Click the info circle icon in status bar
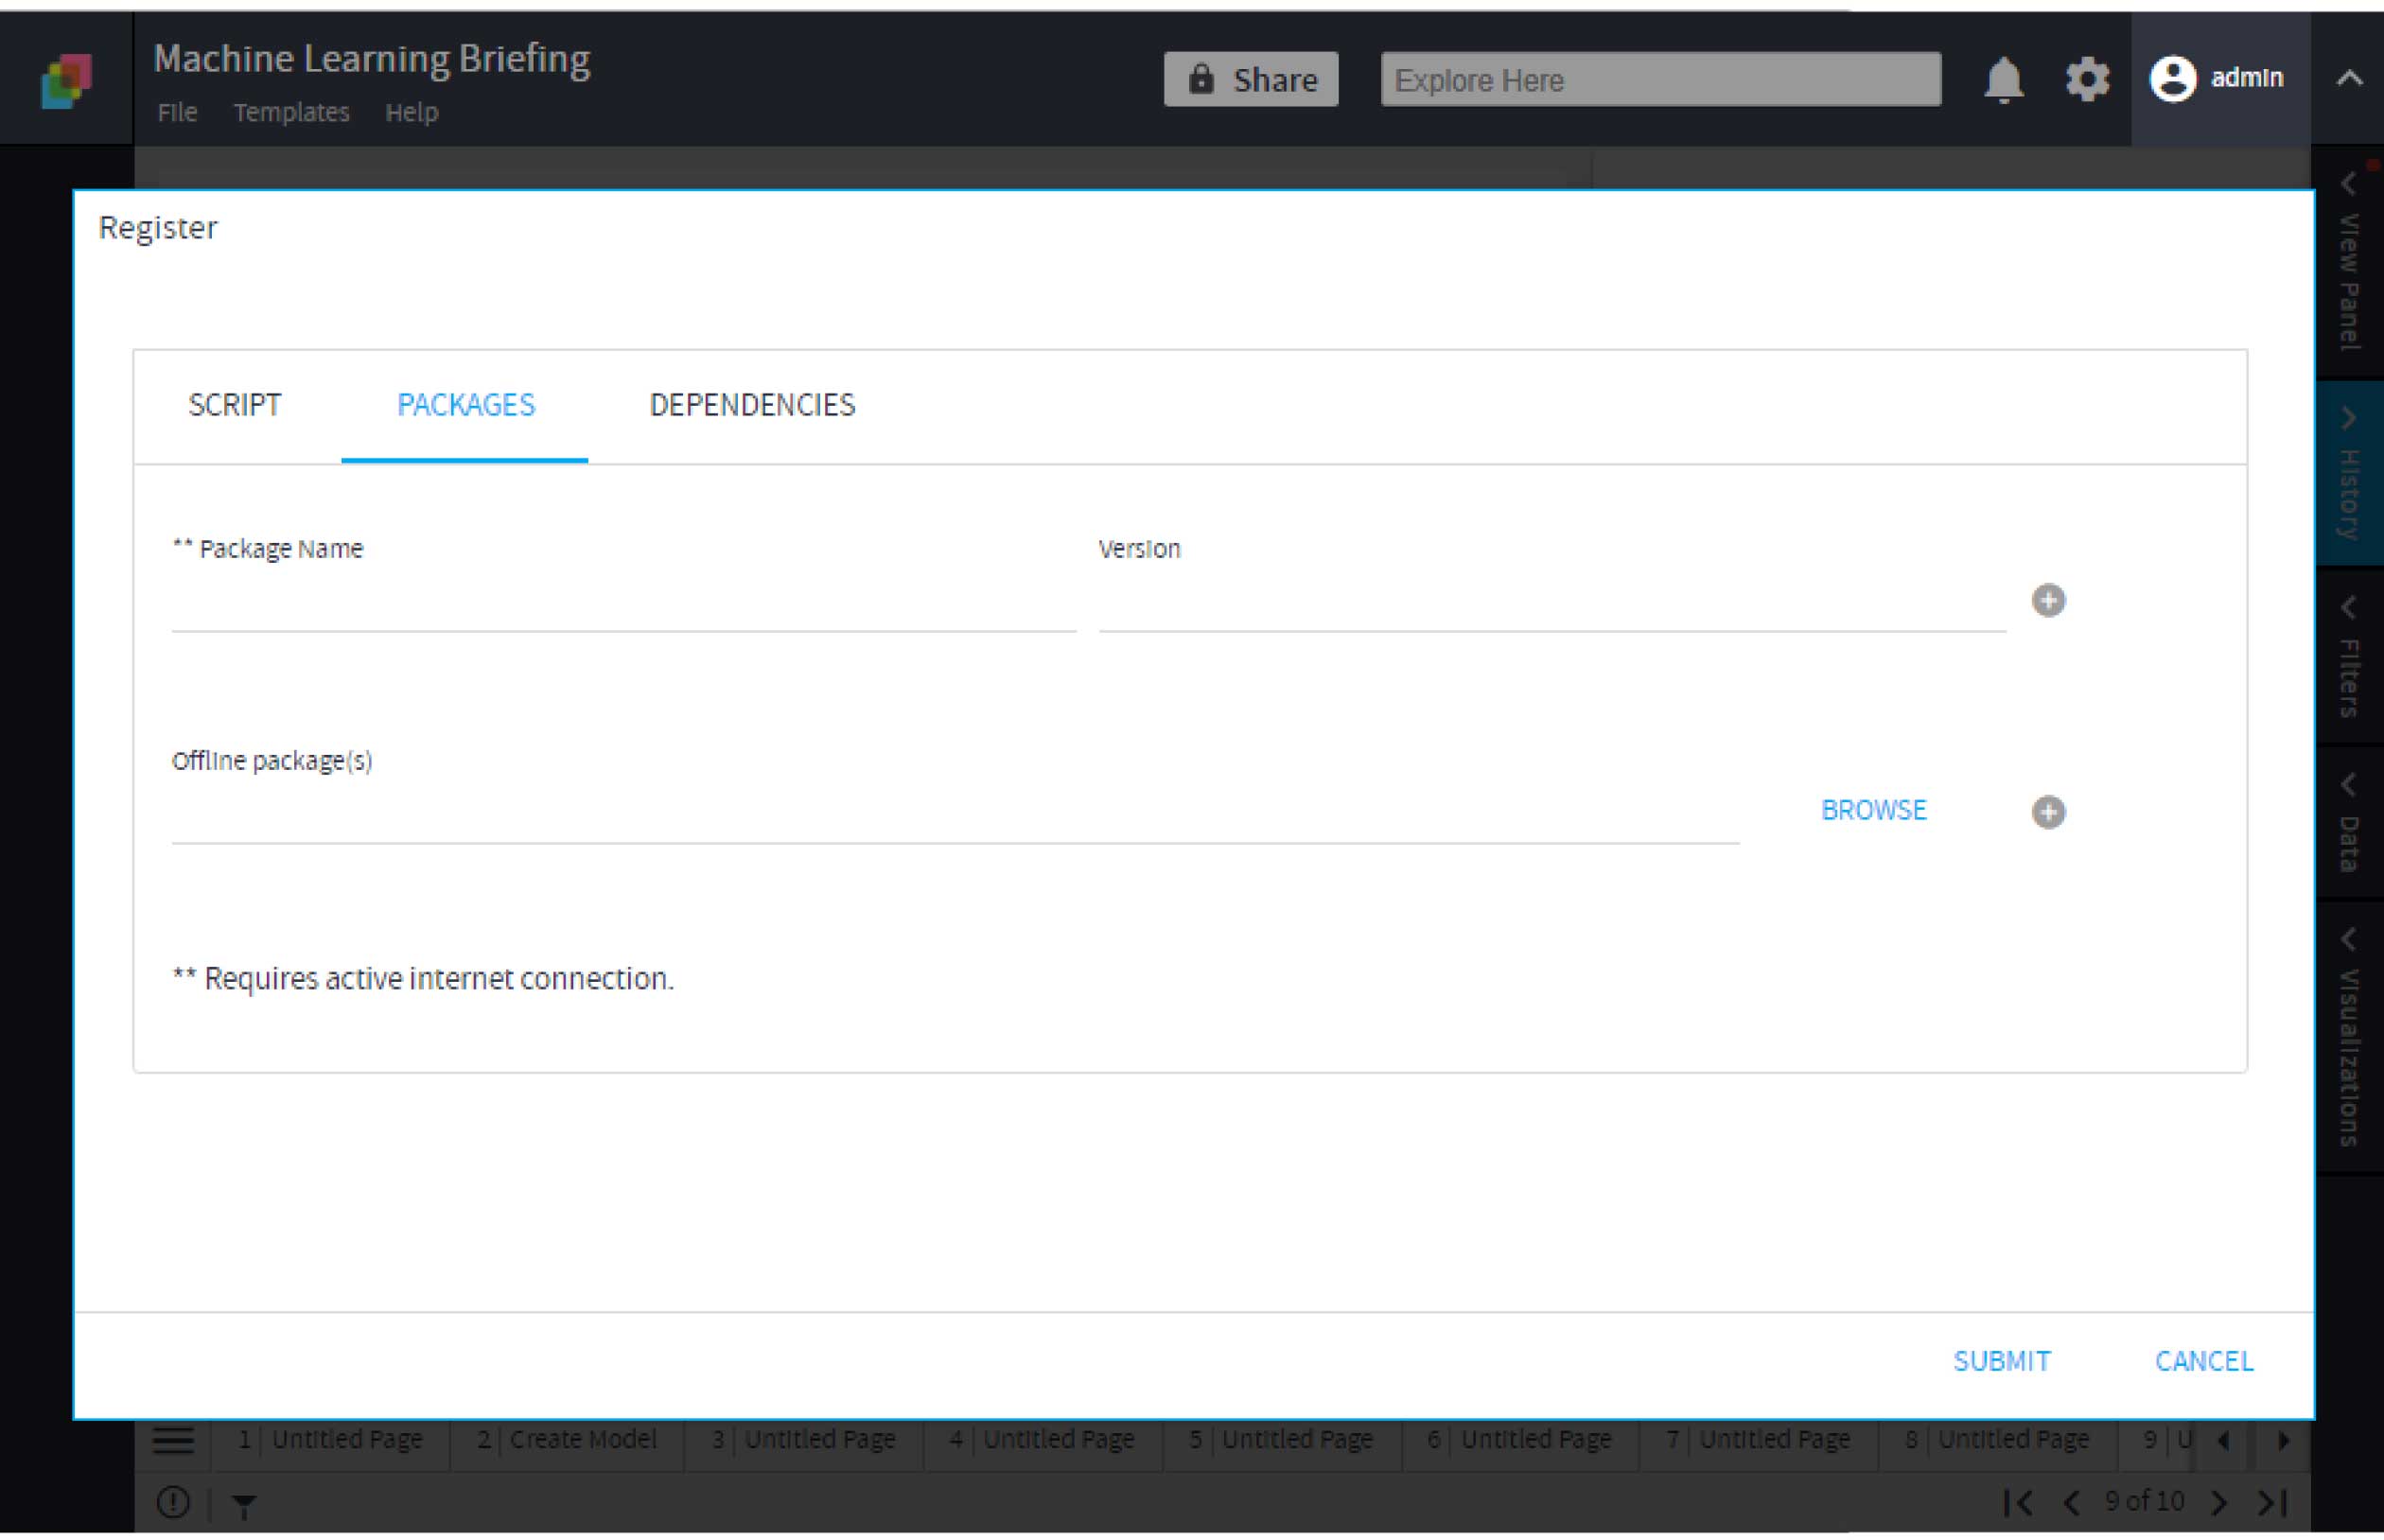Screen dimensions: 2384x1540 point(173,1501)
